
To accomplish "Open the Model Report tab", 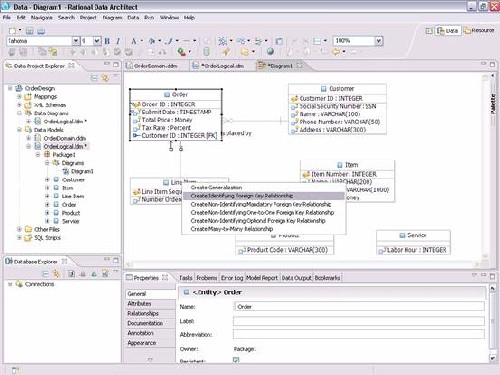I will click(x=262, y=278).
